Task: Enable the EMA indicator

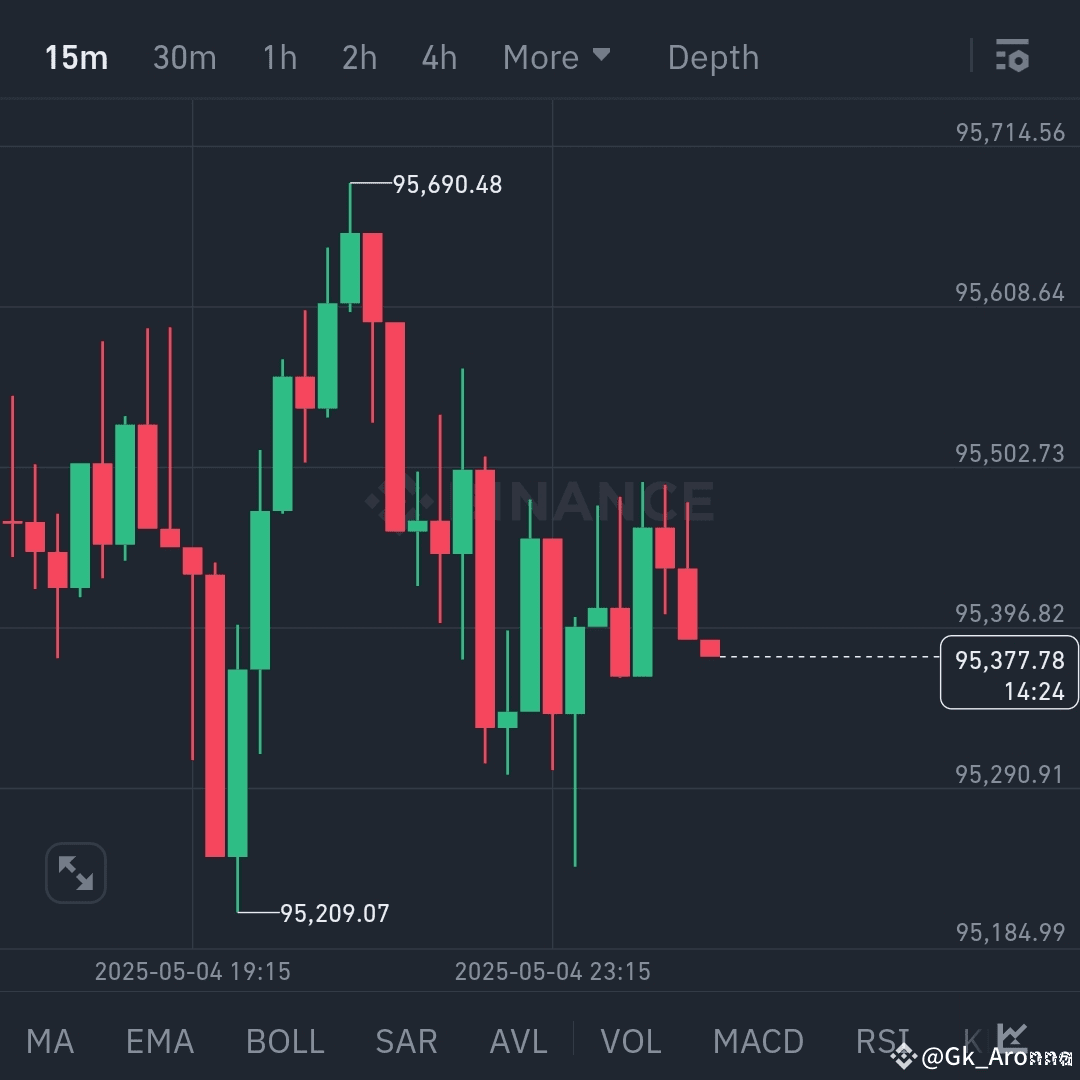Action: pos(159,1041)
